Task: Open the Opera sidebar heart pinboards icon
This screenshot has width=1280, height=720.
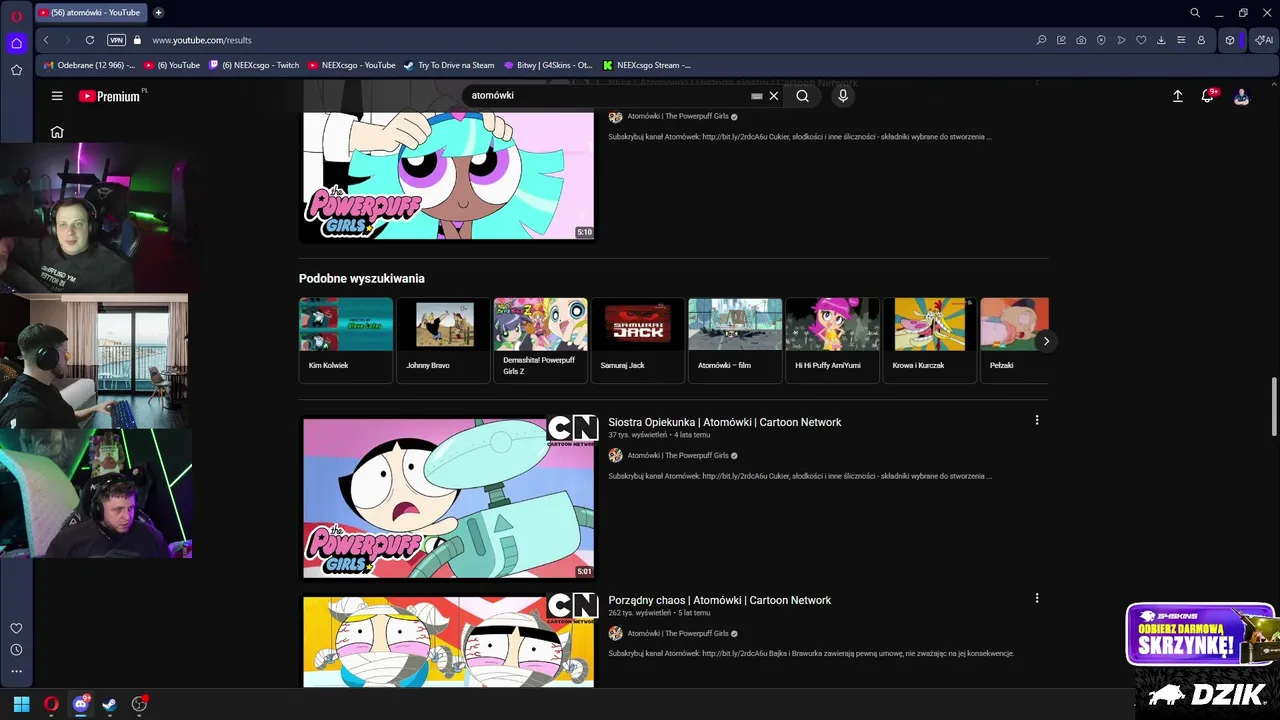Action: point(16,628)
